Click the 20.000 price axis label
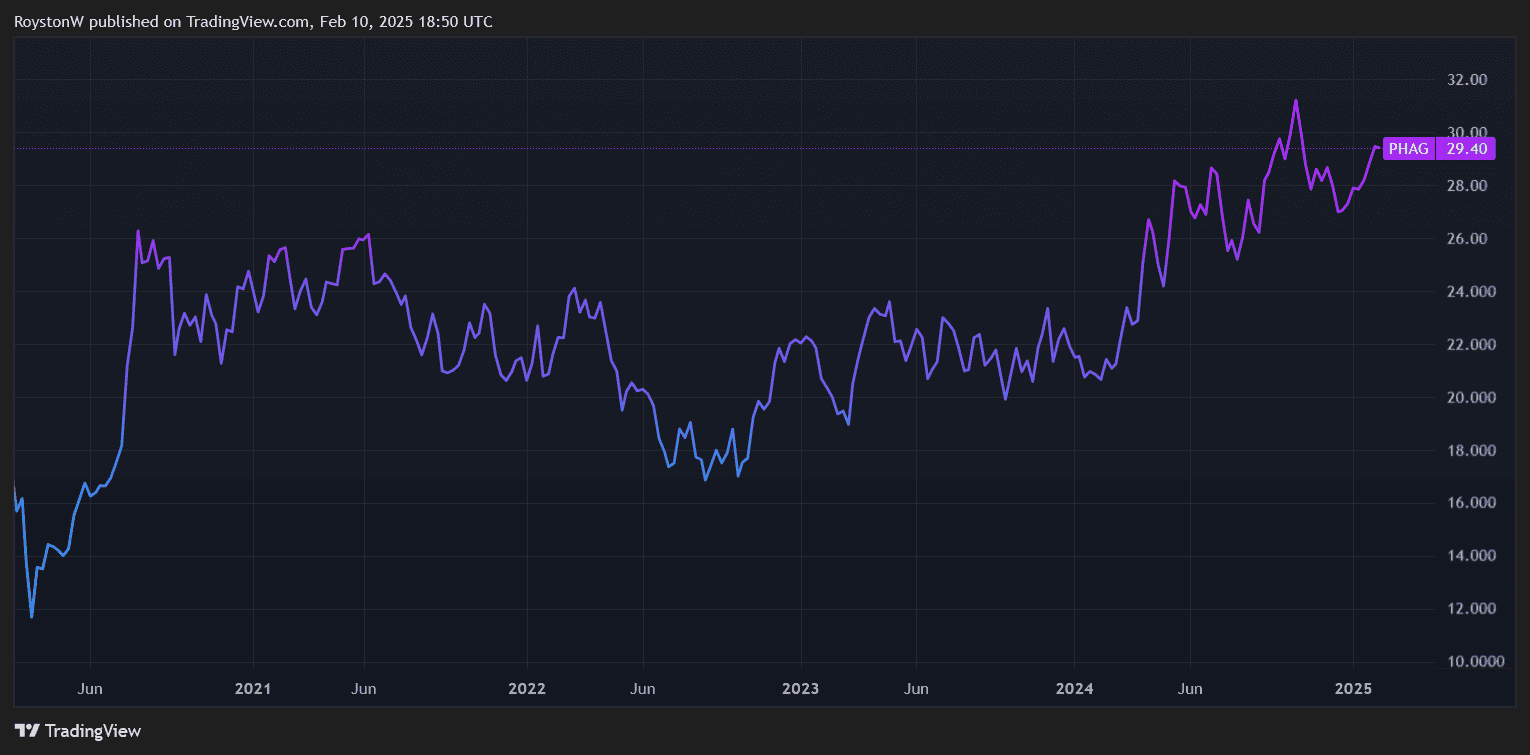The height and width of the screenshot is (755, 1530). [x=1468, y=398]
